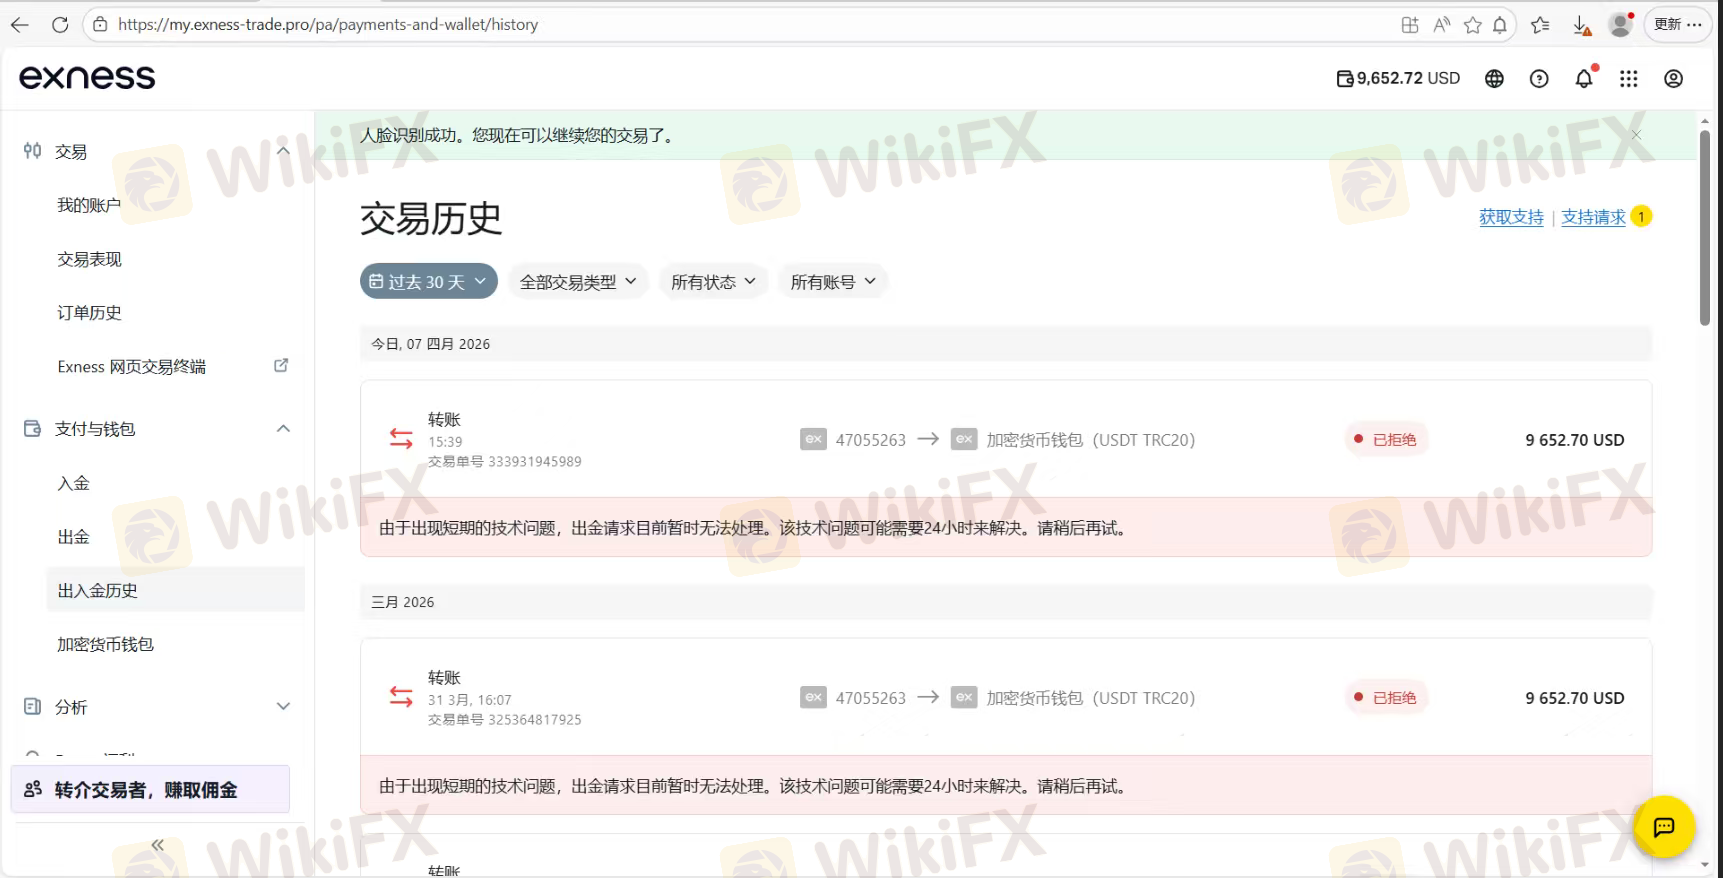1723x878 pixels.
Task: Dismiss the 人脸识别成功 notification banner
Action: click(1636, 135)
